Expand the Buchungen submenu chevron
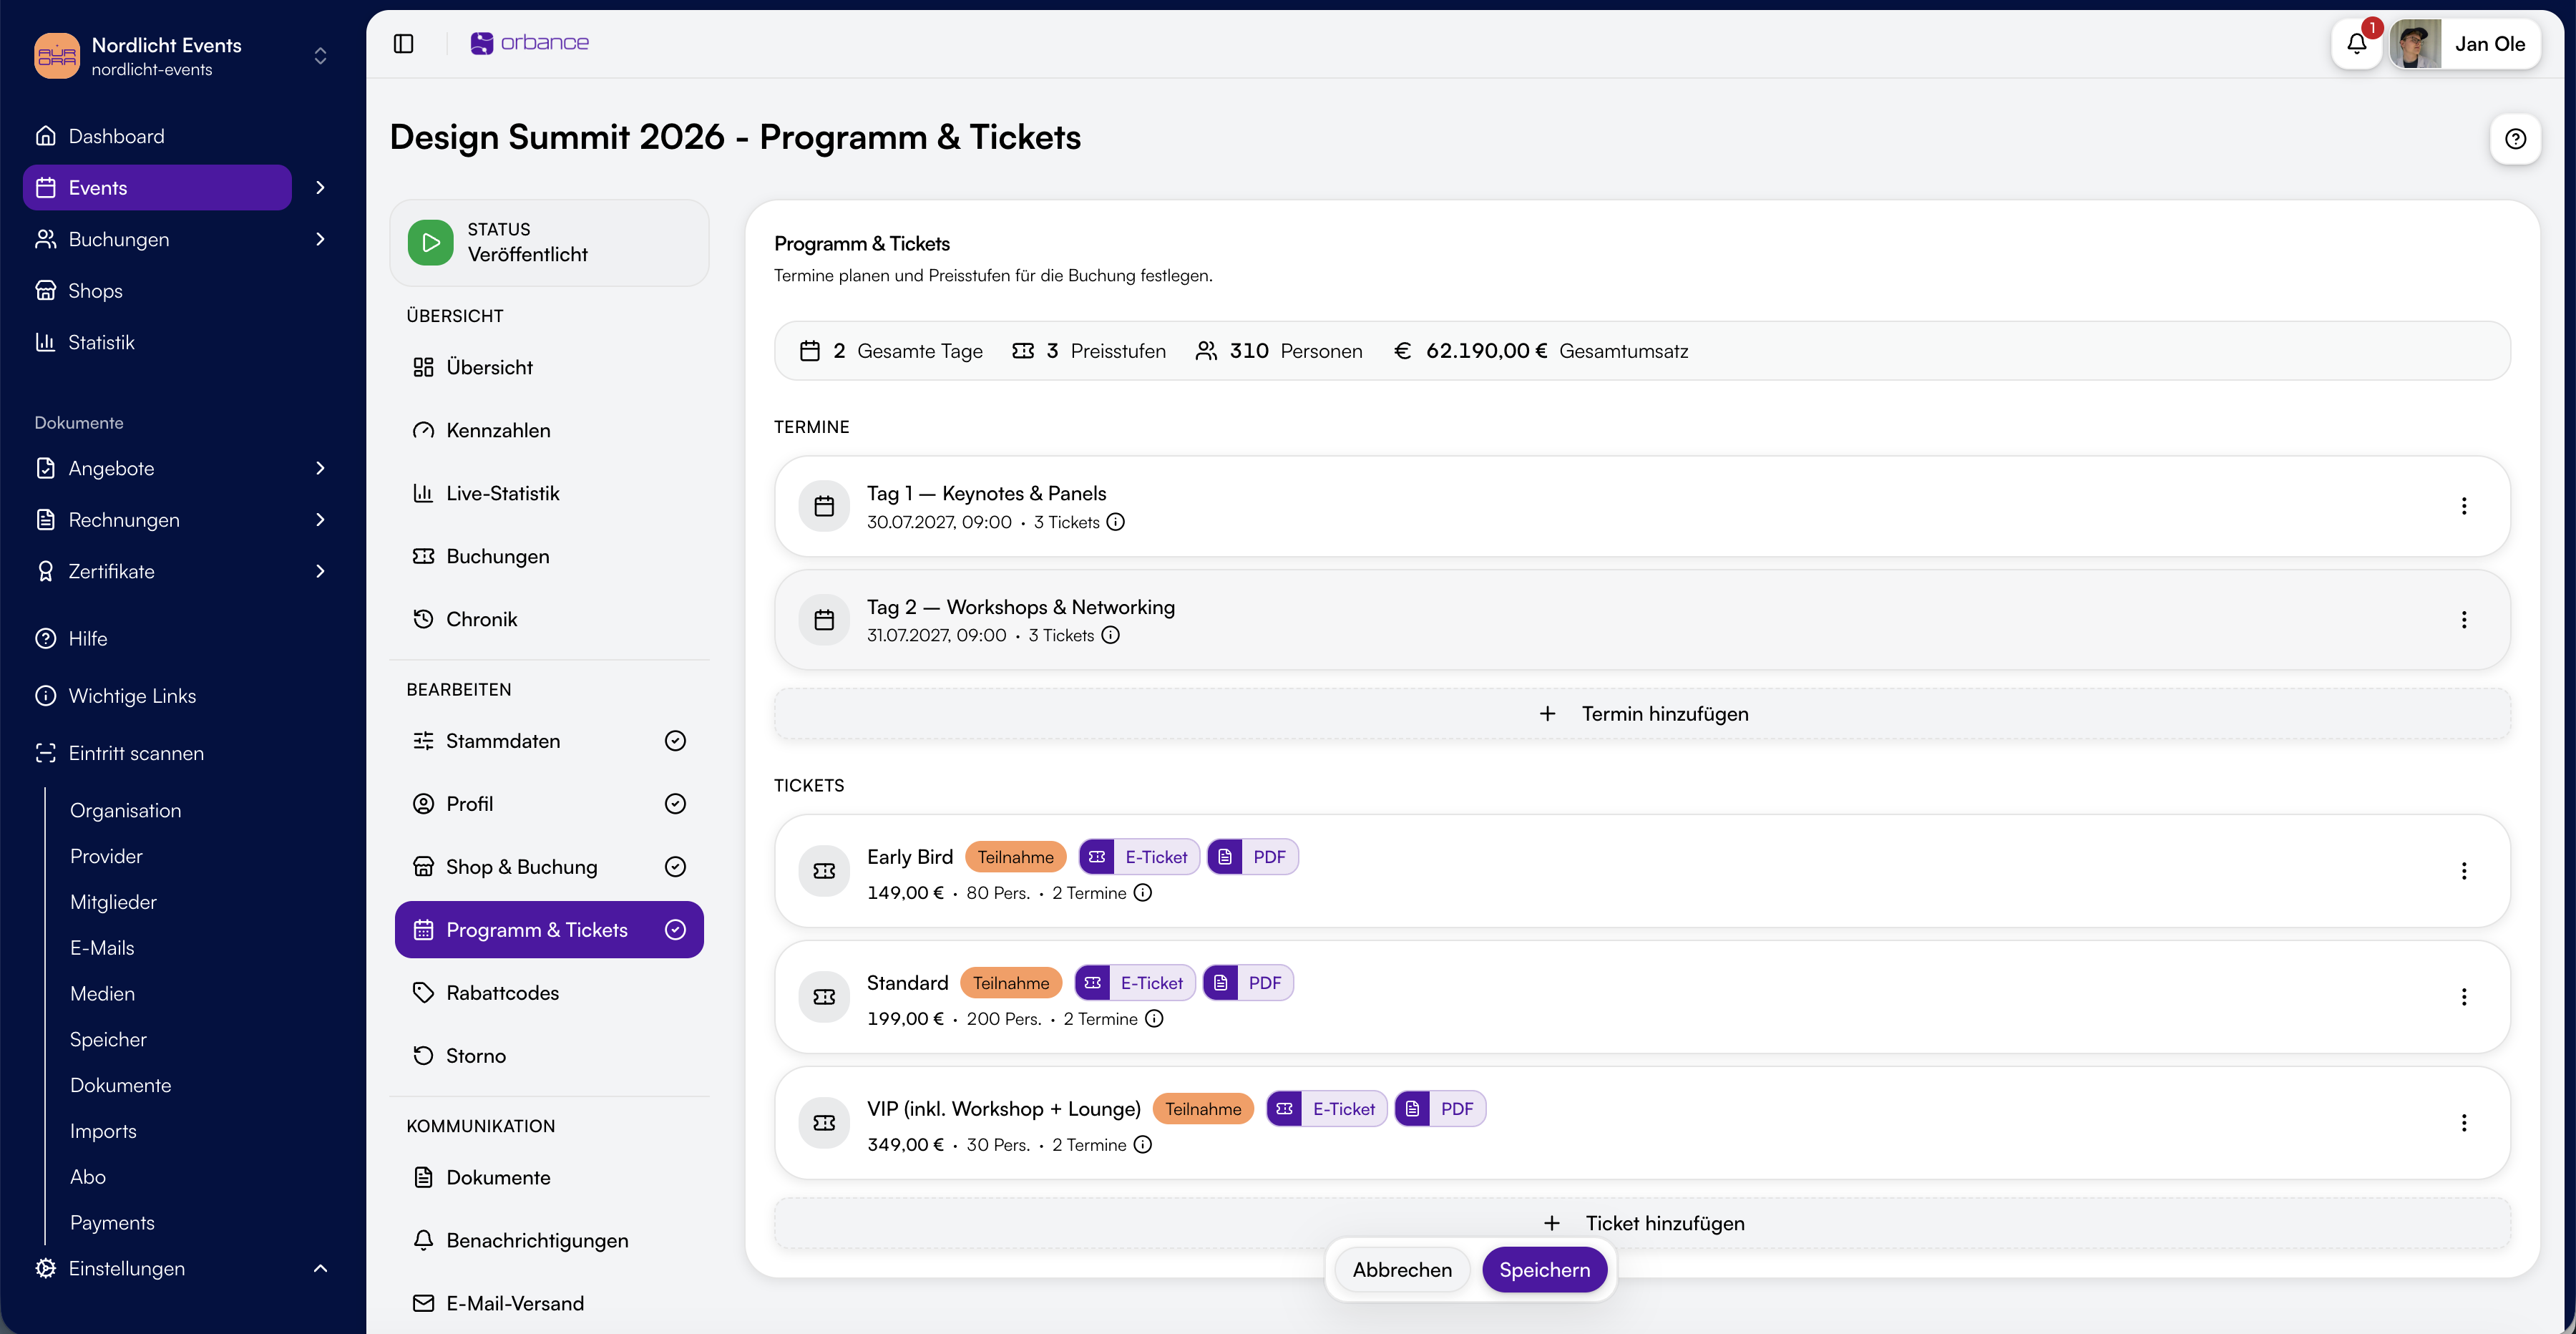The image size is (2576, 1334). tap(320, 239)
